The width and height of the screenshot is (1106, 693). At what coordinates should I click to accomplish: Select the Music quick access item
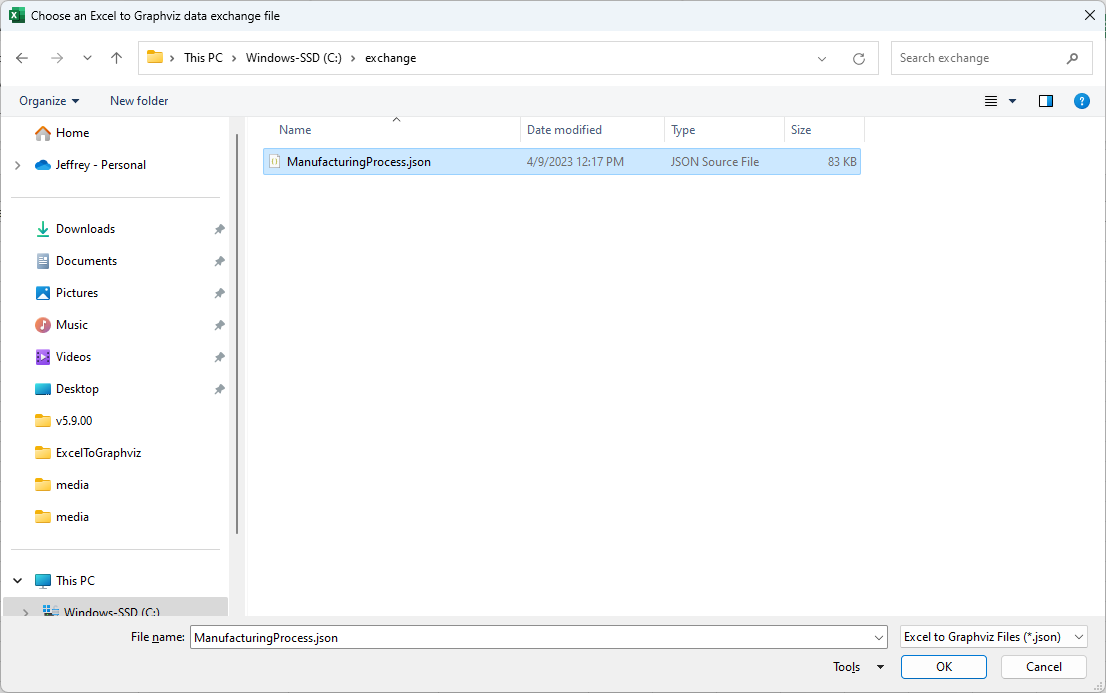click(72, 325)
